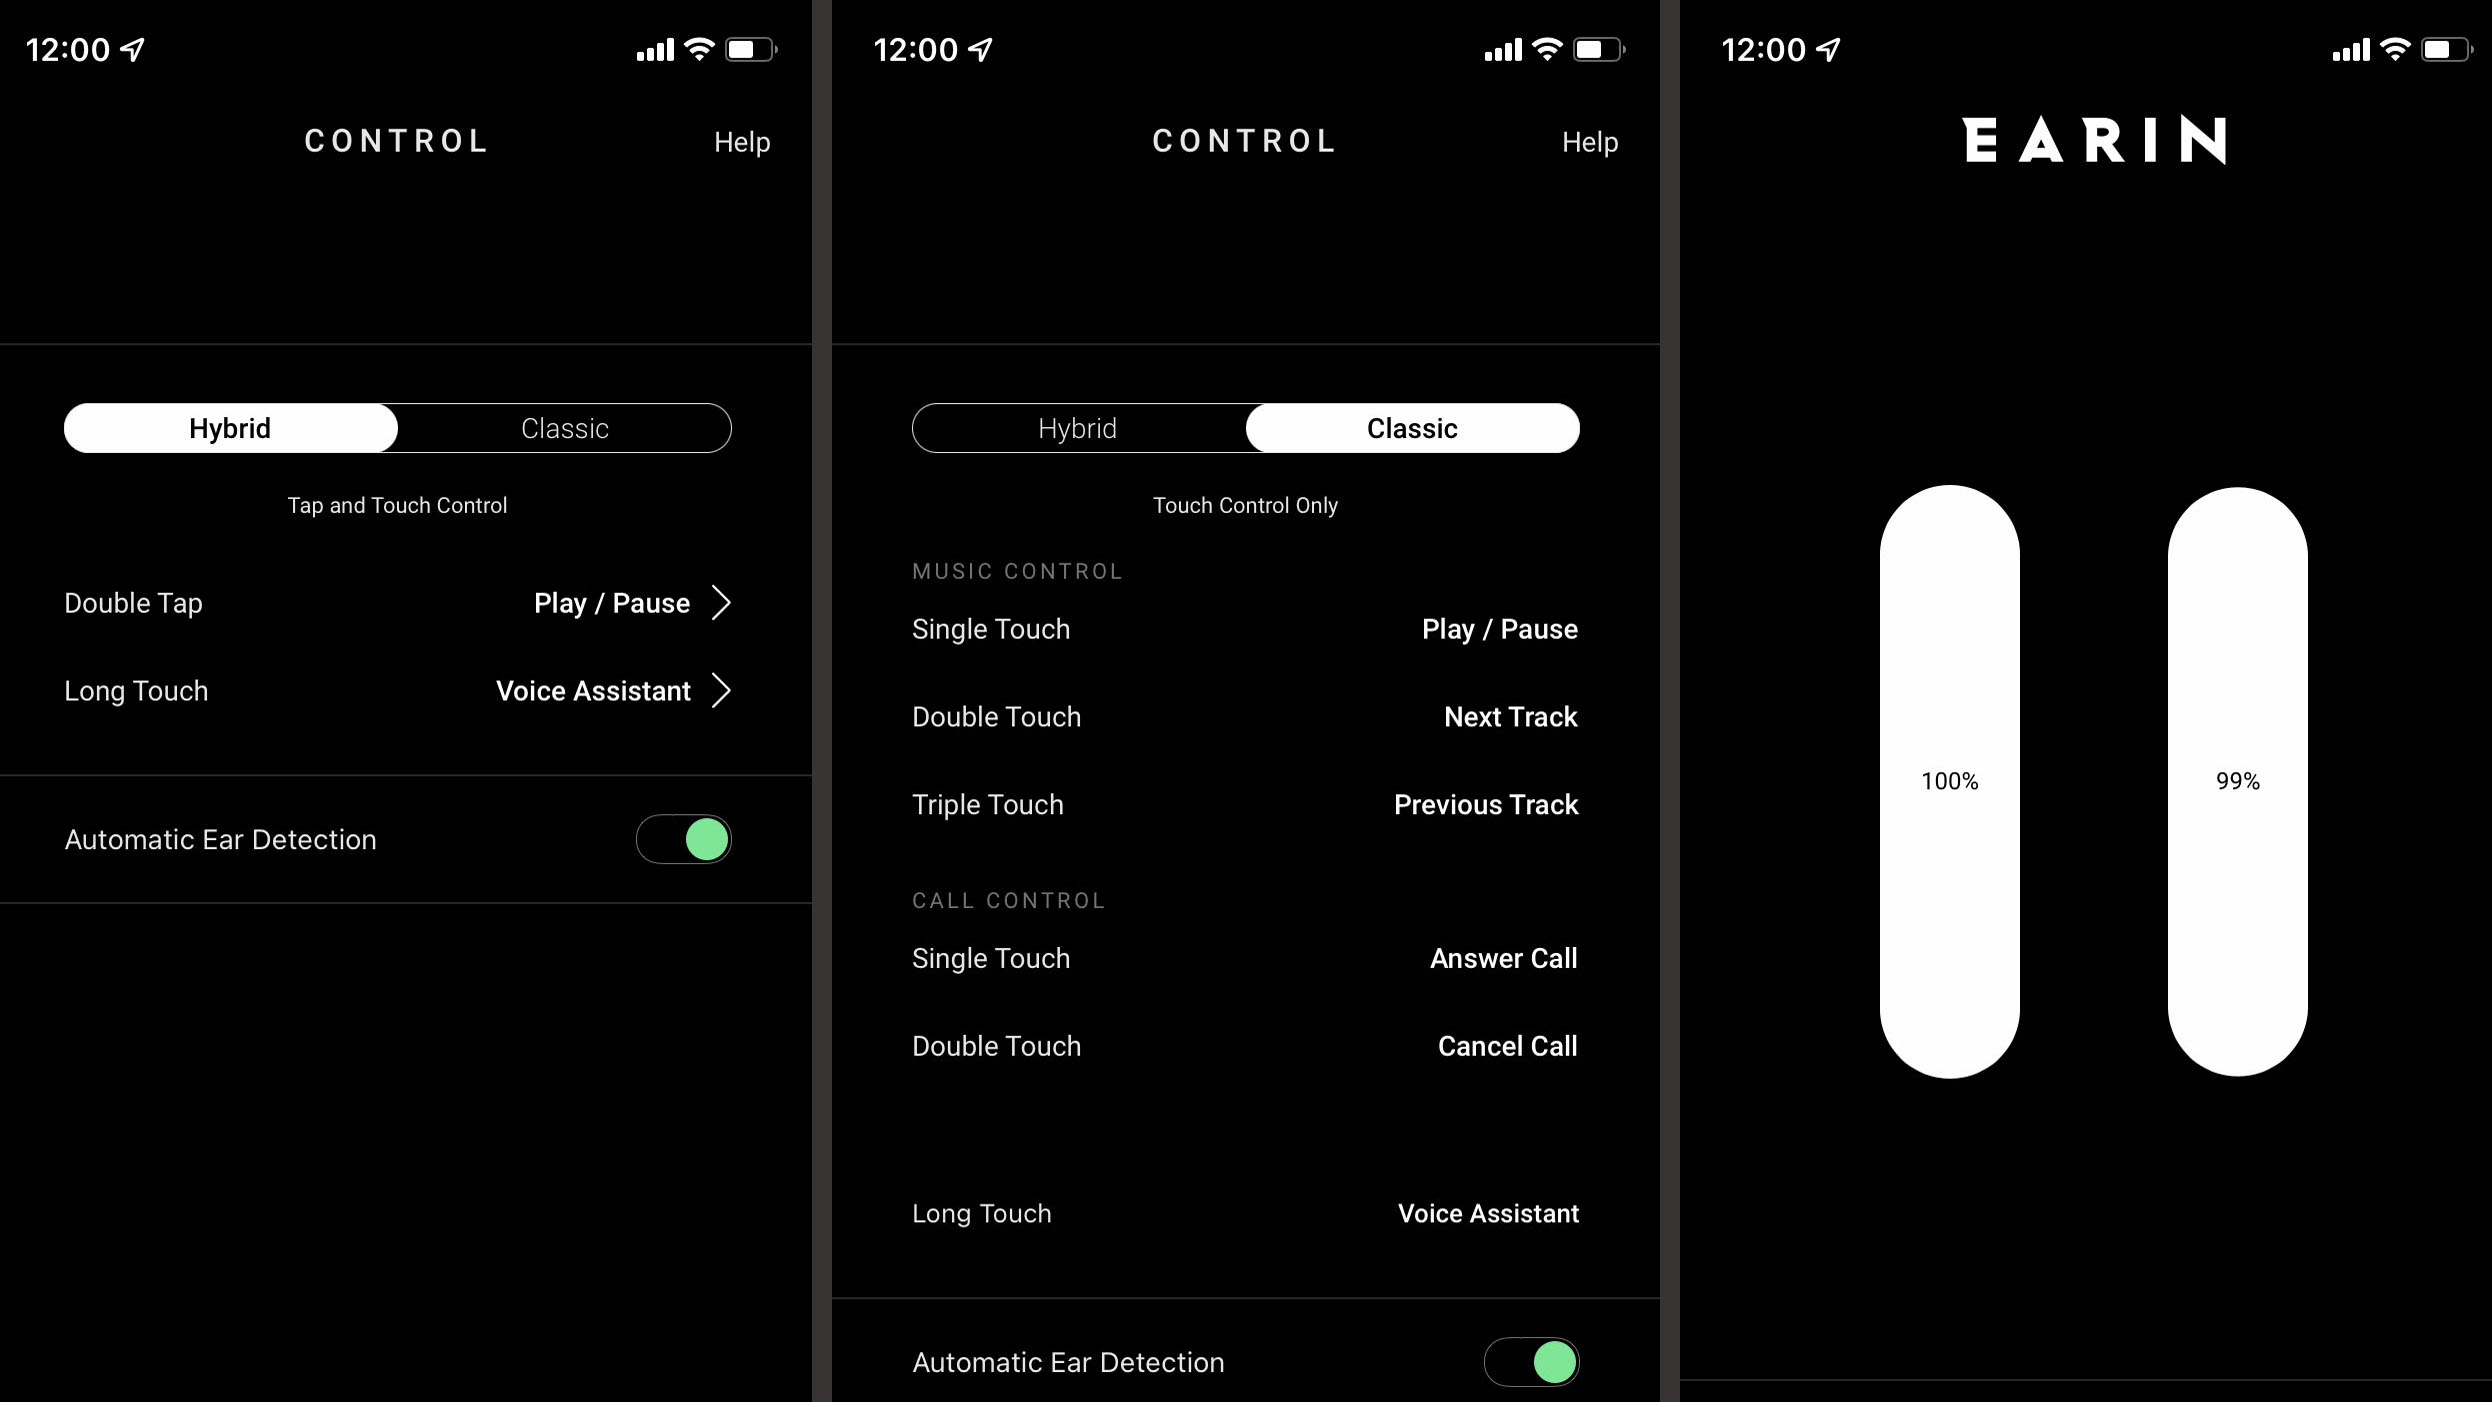Click the left earbud capsule thumbnail

pos(1948,779)
